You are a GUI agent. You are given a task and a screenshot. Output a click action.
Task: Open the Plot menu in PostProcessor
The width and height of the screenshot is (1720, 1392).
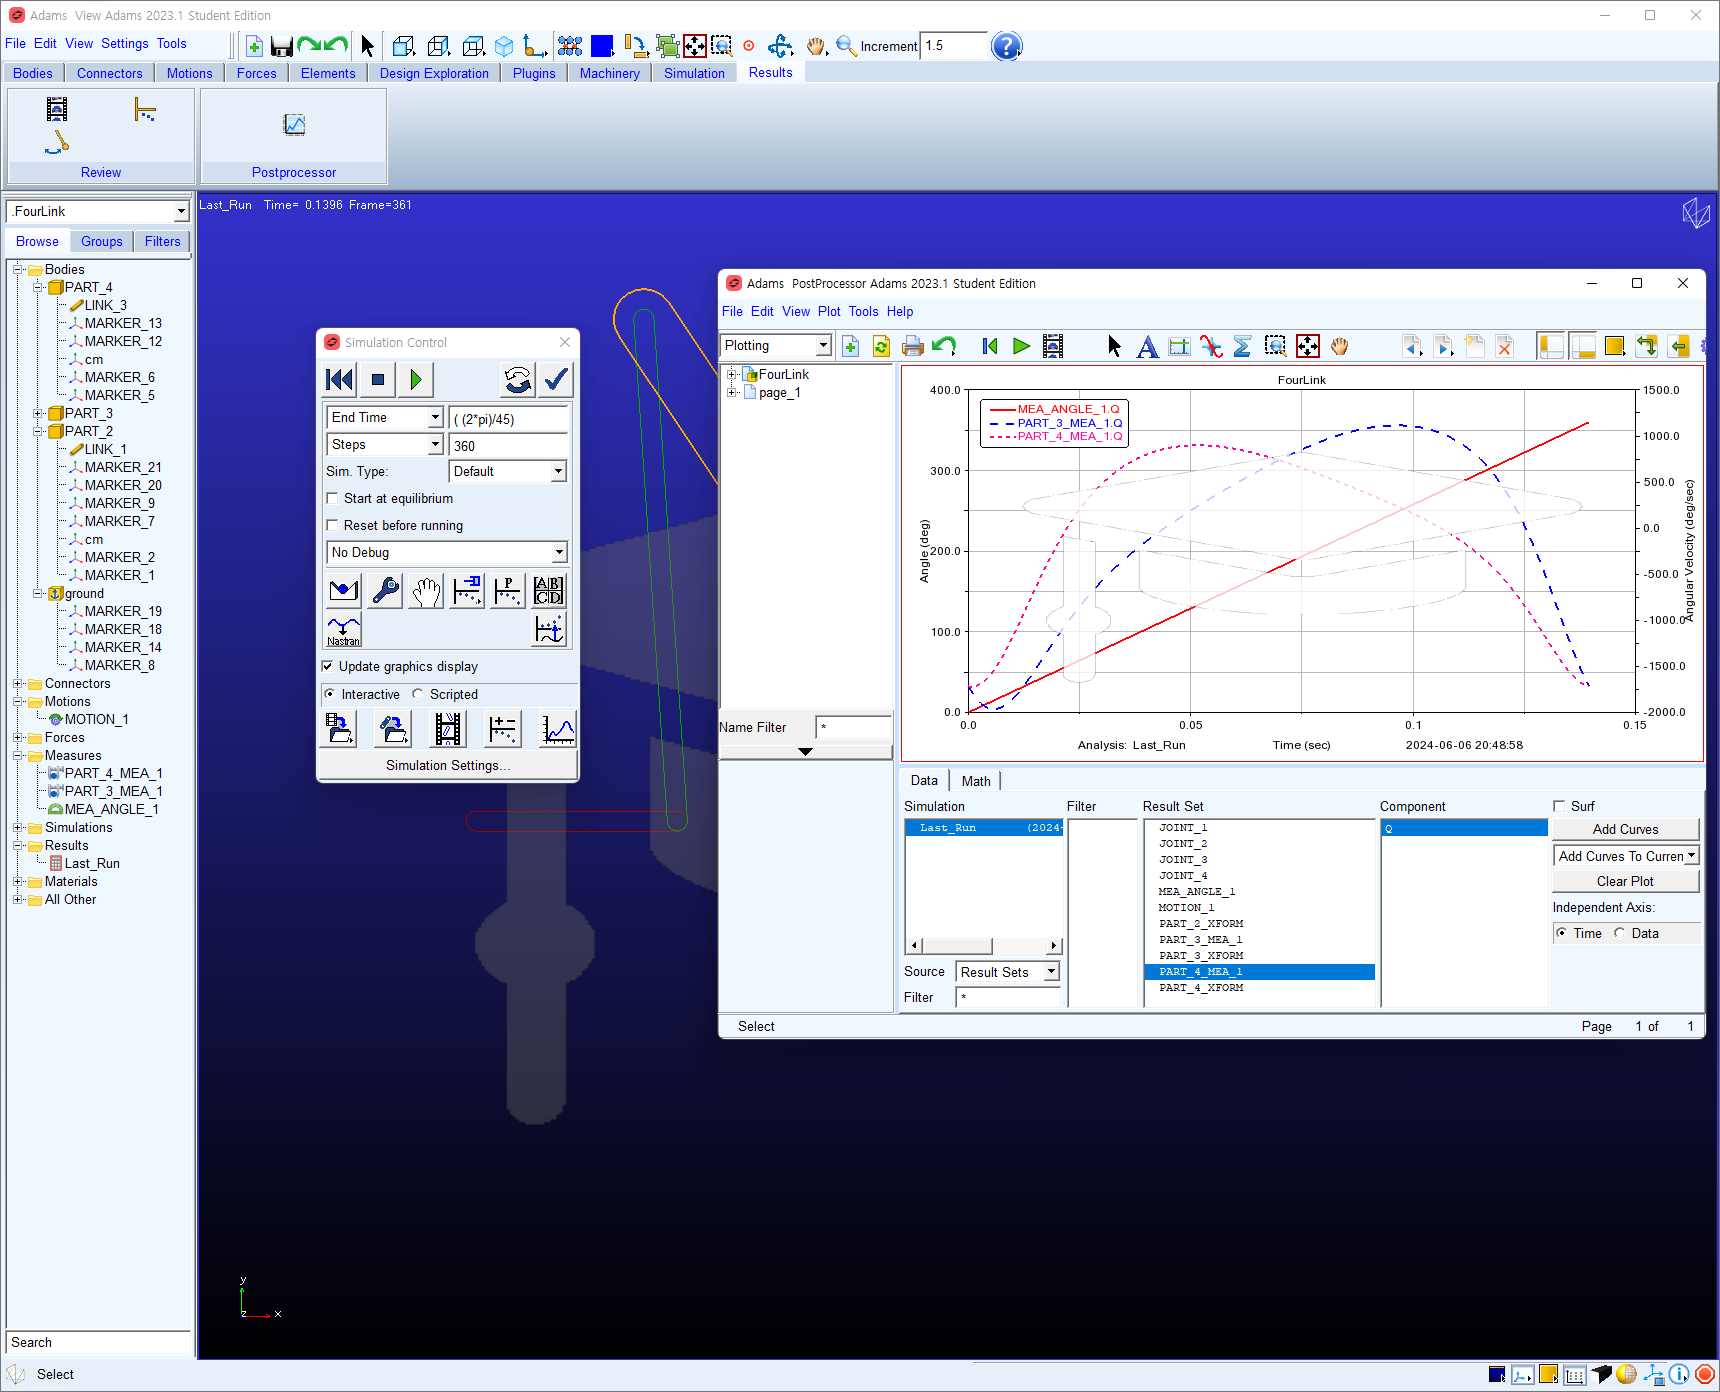point(829,312)
